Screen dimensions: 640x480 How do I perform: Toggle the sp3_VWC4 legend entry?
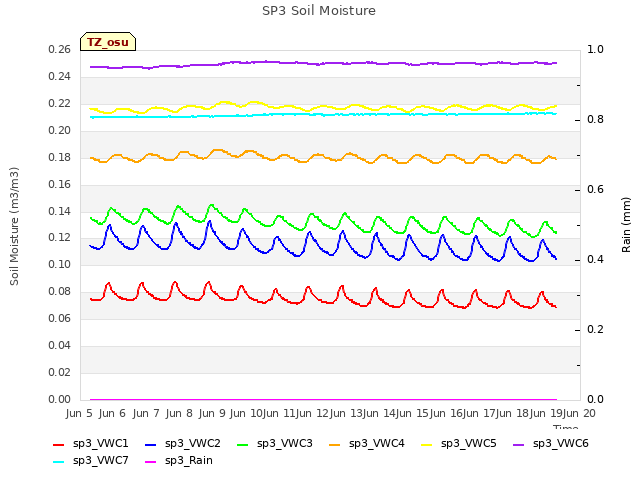coord(367,444)
